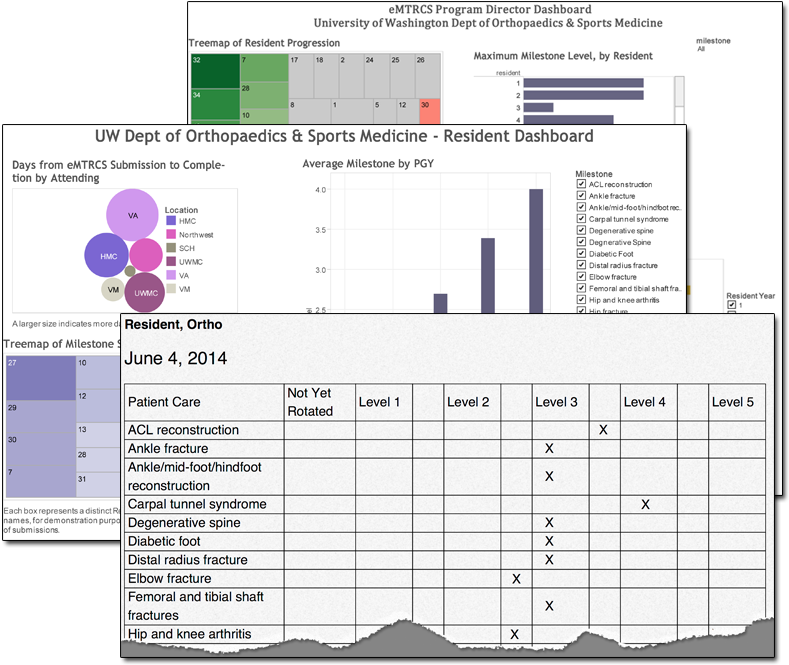
Task: Click the Level 3 column header
Action: pyautogui.click(x=556, y=402)
